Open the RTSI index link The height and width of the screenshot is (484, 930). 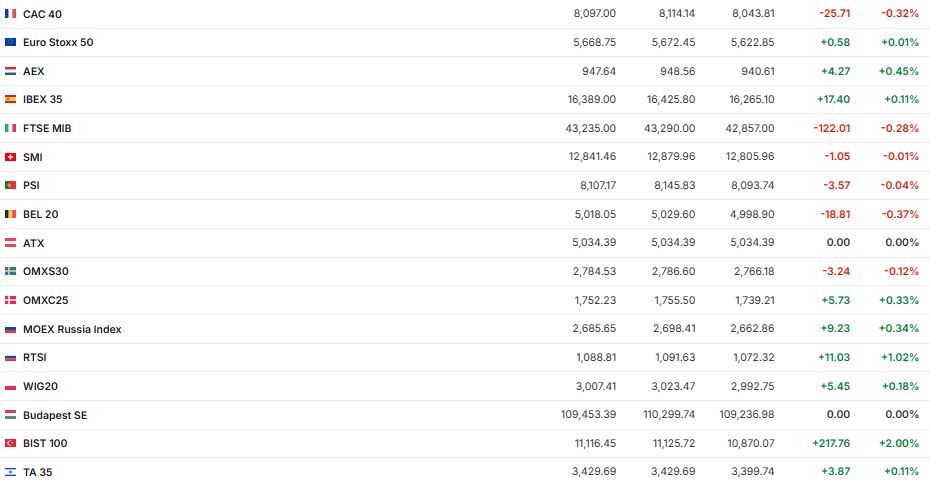point(34,357)
